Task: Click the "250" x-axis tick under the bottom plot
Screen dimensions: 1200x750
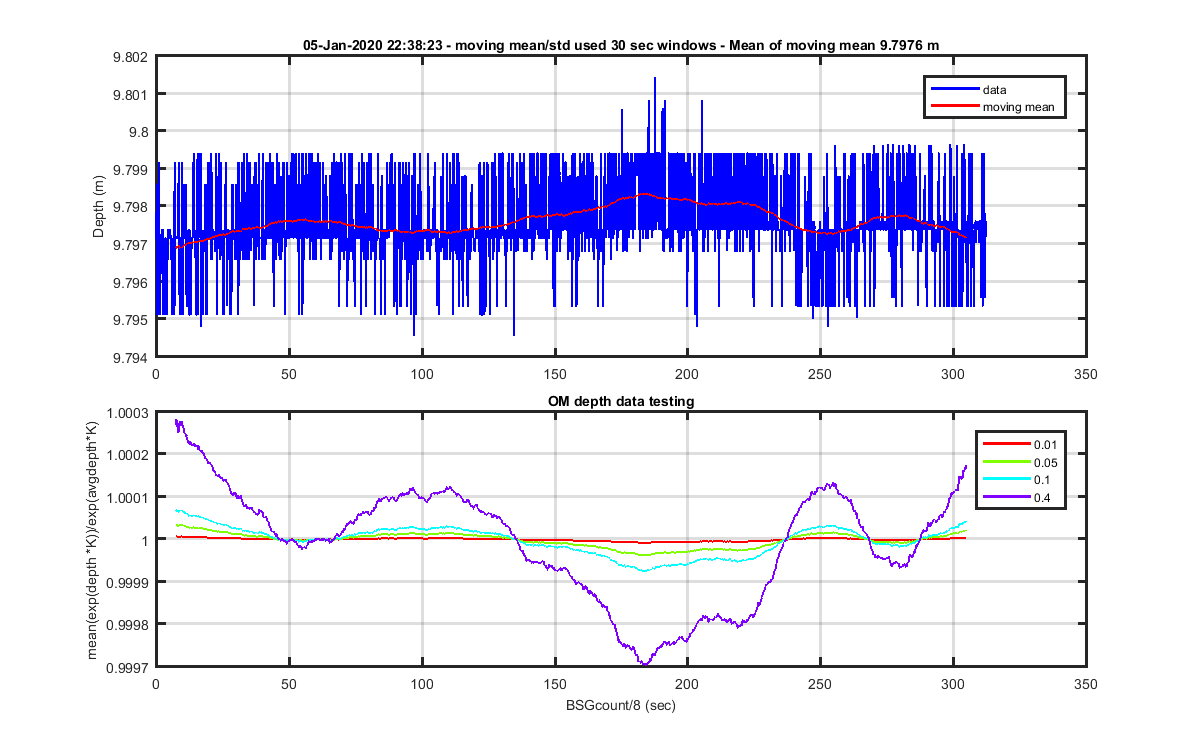Action: pos(820,685)
